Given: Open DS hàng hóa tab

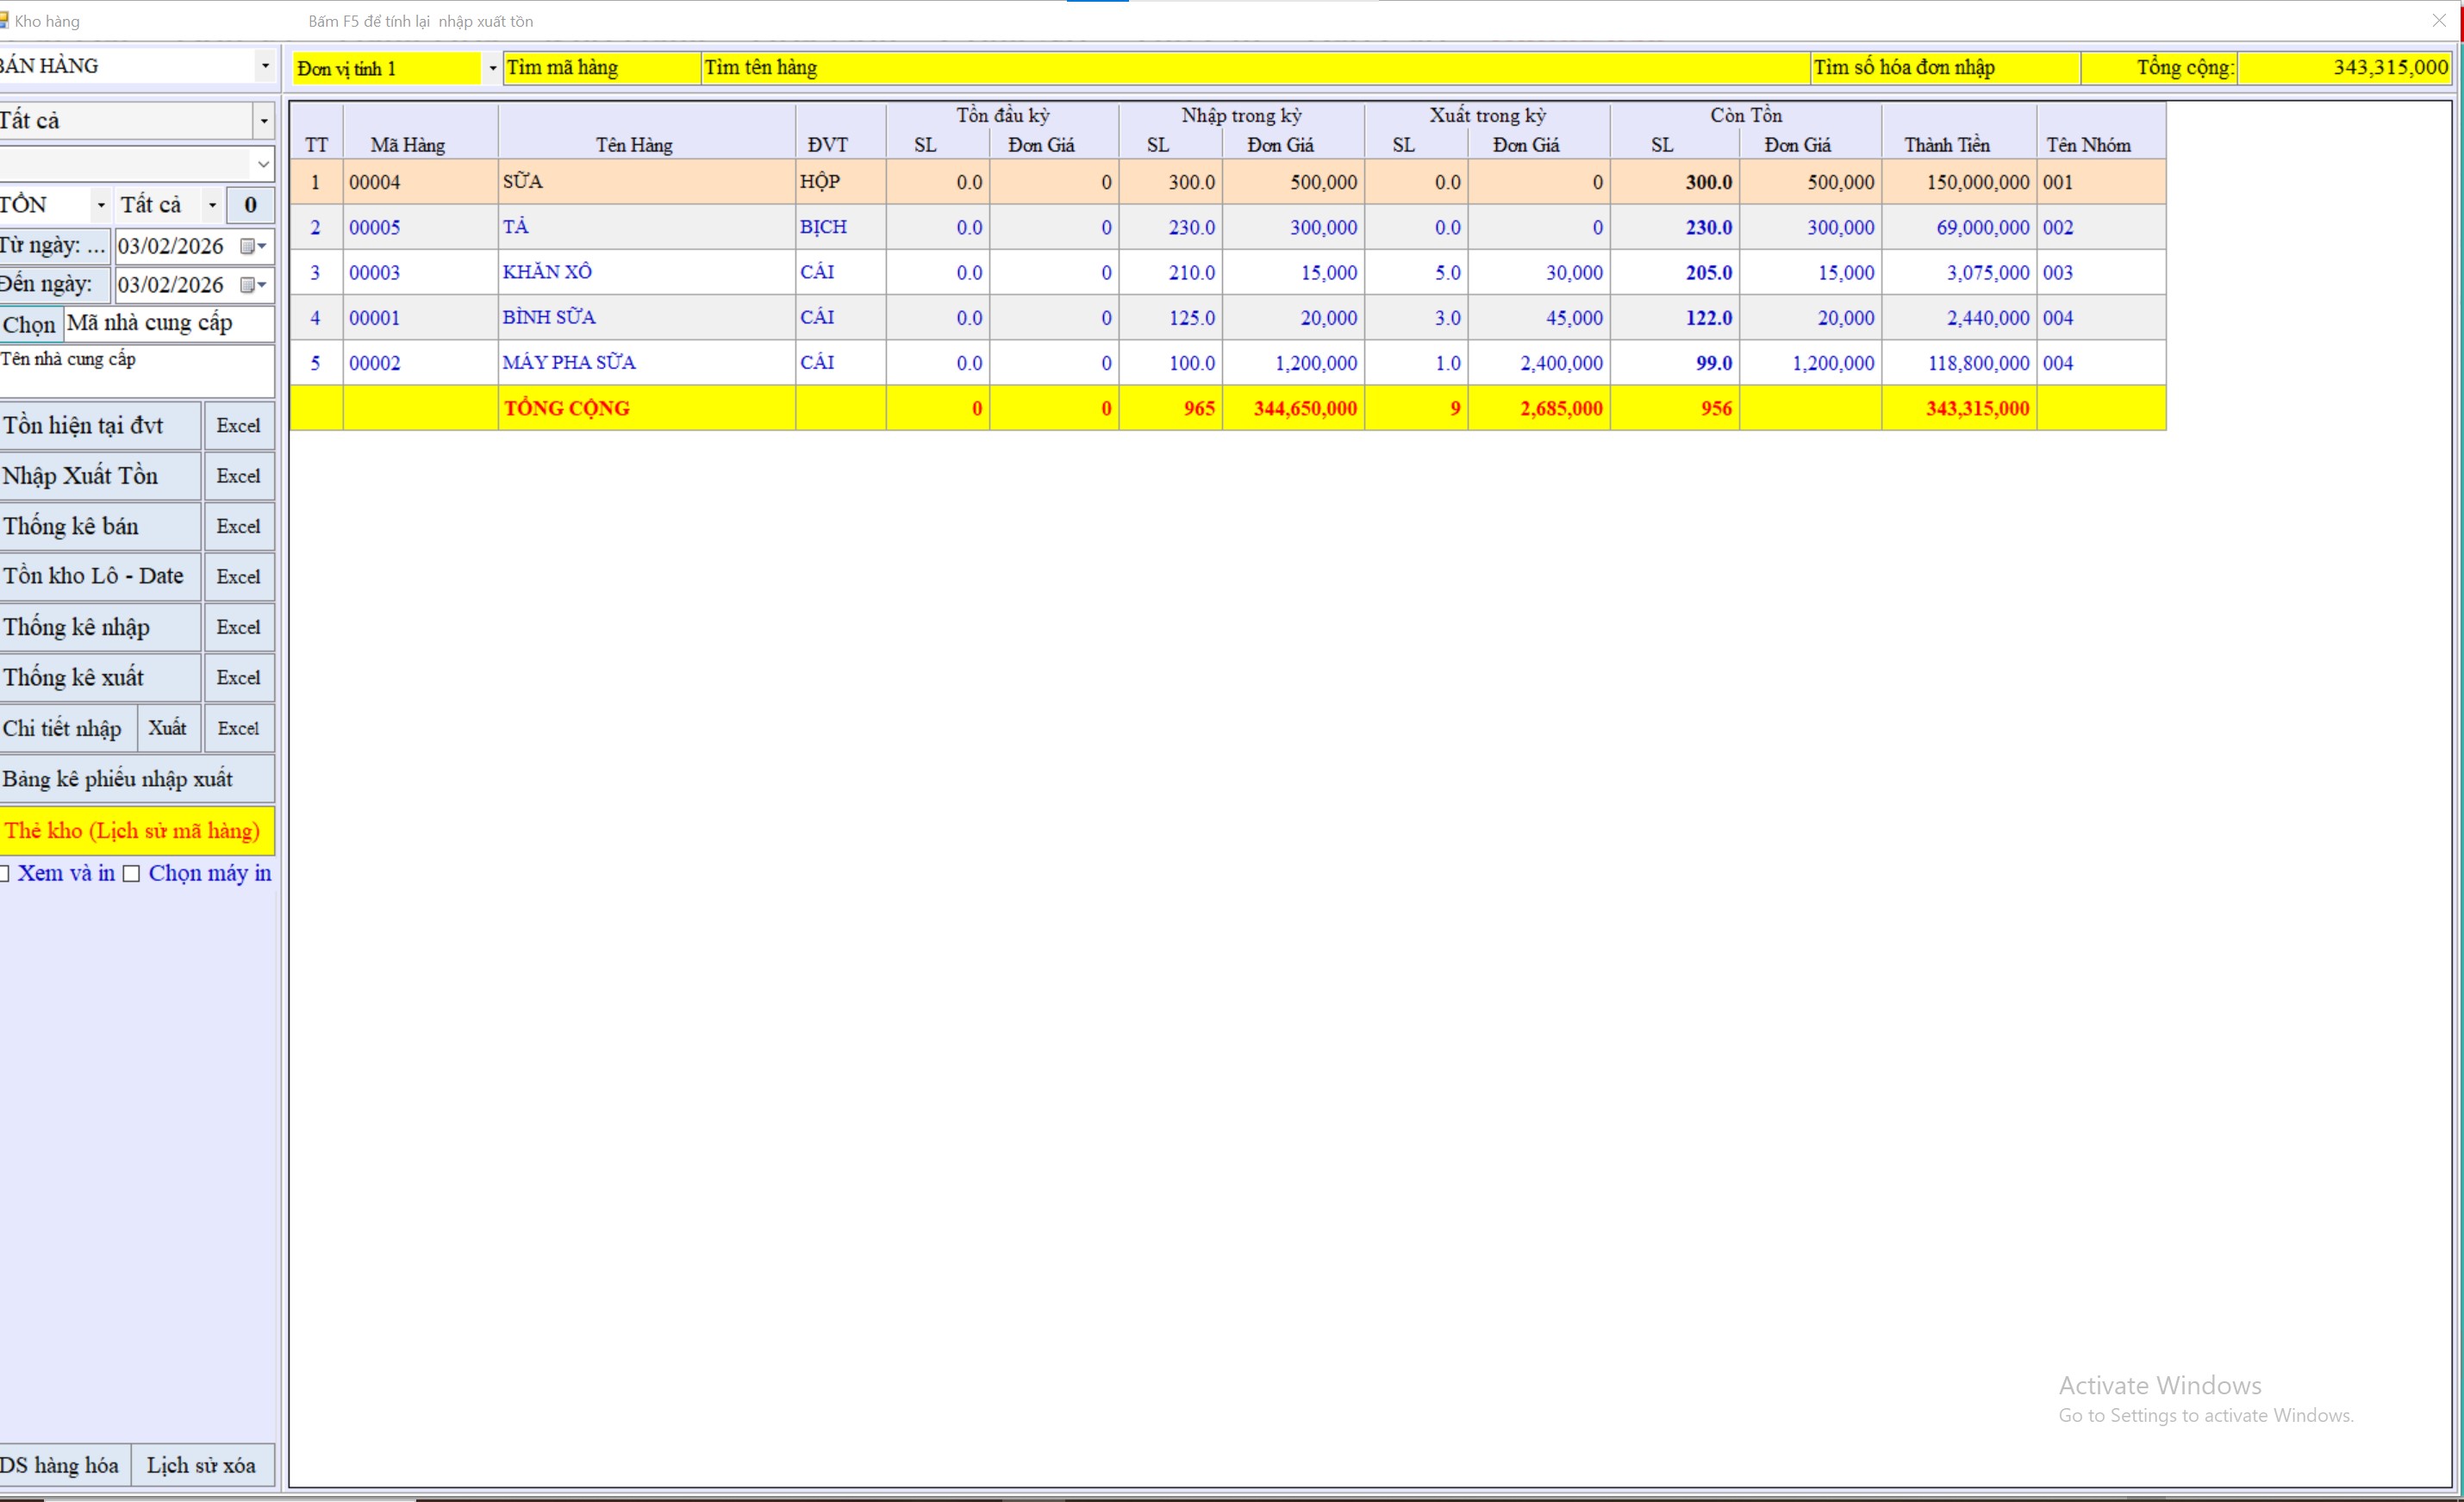Looking at the screenshot, I should coord(62,1465).
